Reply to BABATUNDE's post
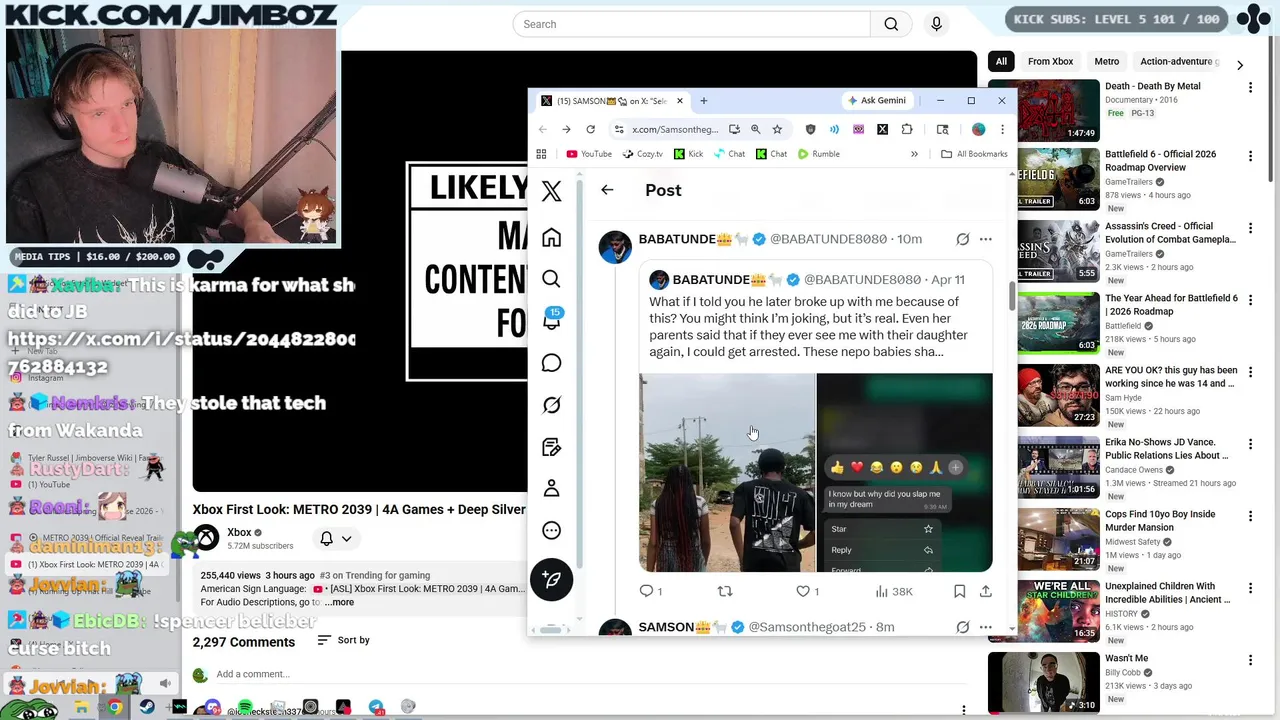Image resolution: width=1280 pixels, height=720 pixels. 651,591
